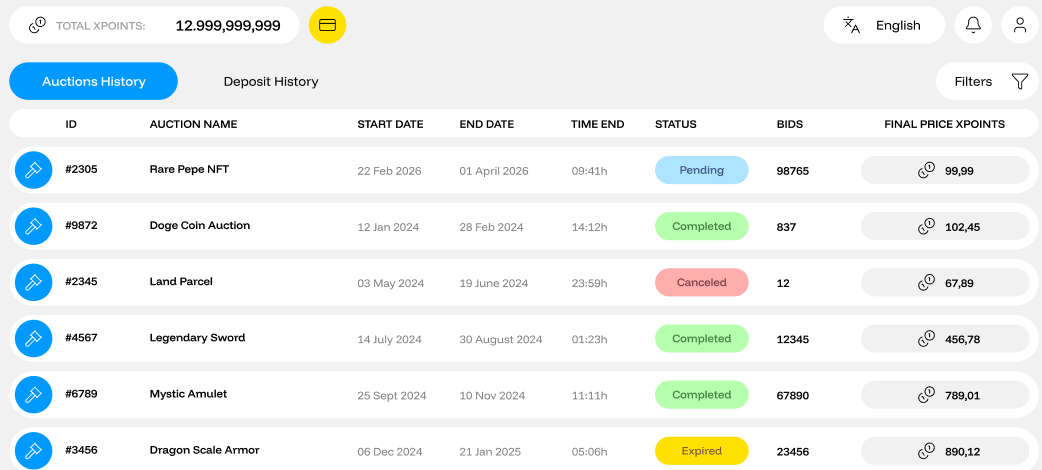1042x470 pixels.
Task: Open the user profile icon
Action: 1019,25
